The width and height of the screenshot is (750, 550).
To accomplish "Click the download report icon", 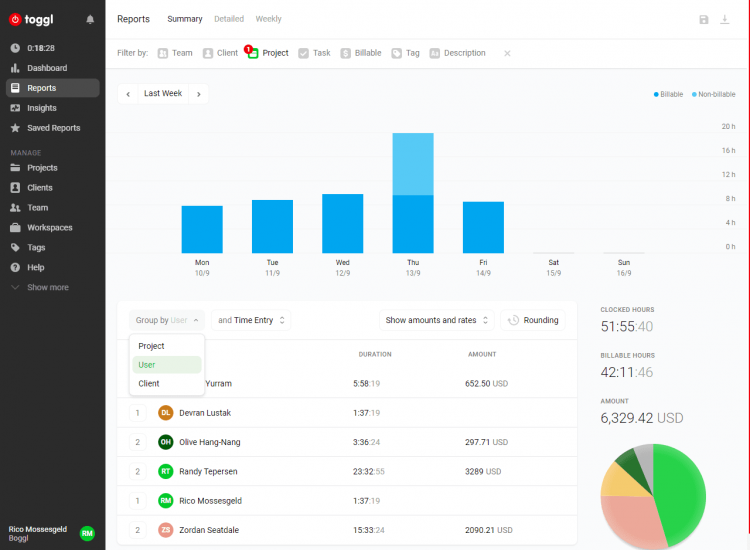I will [x=725, y=20].
